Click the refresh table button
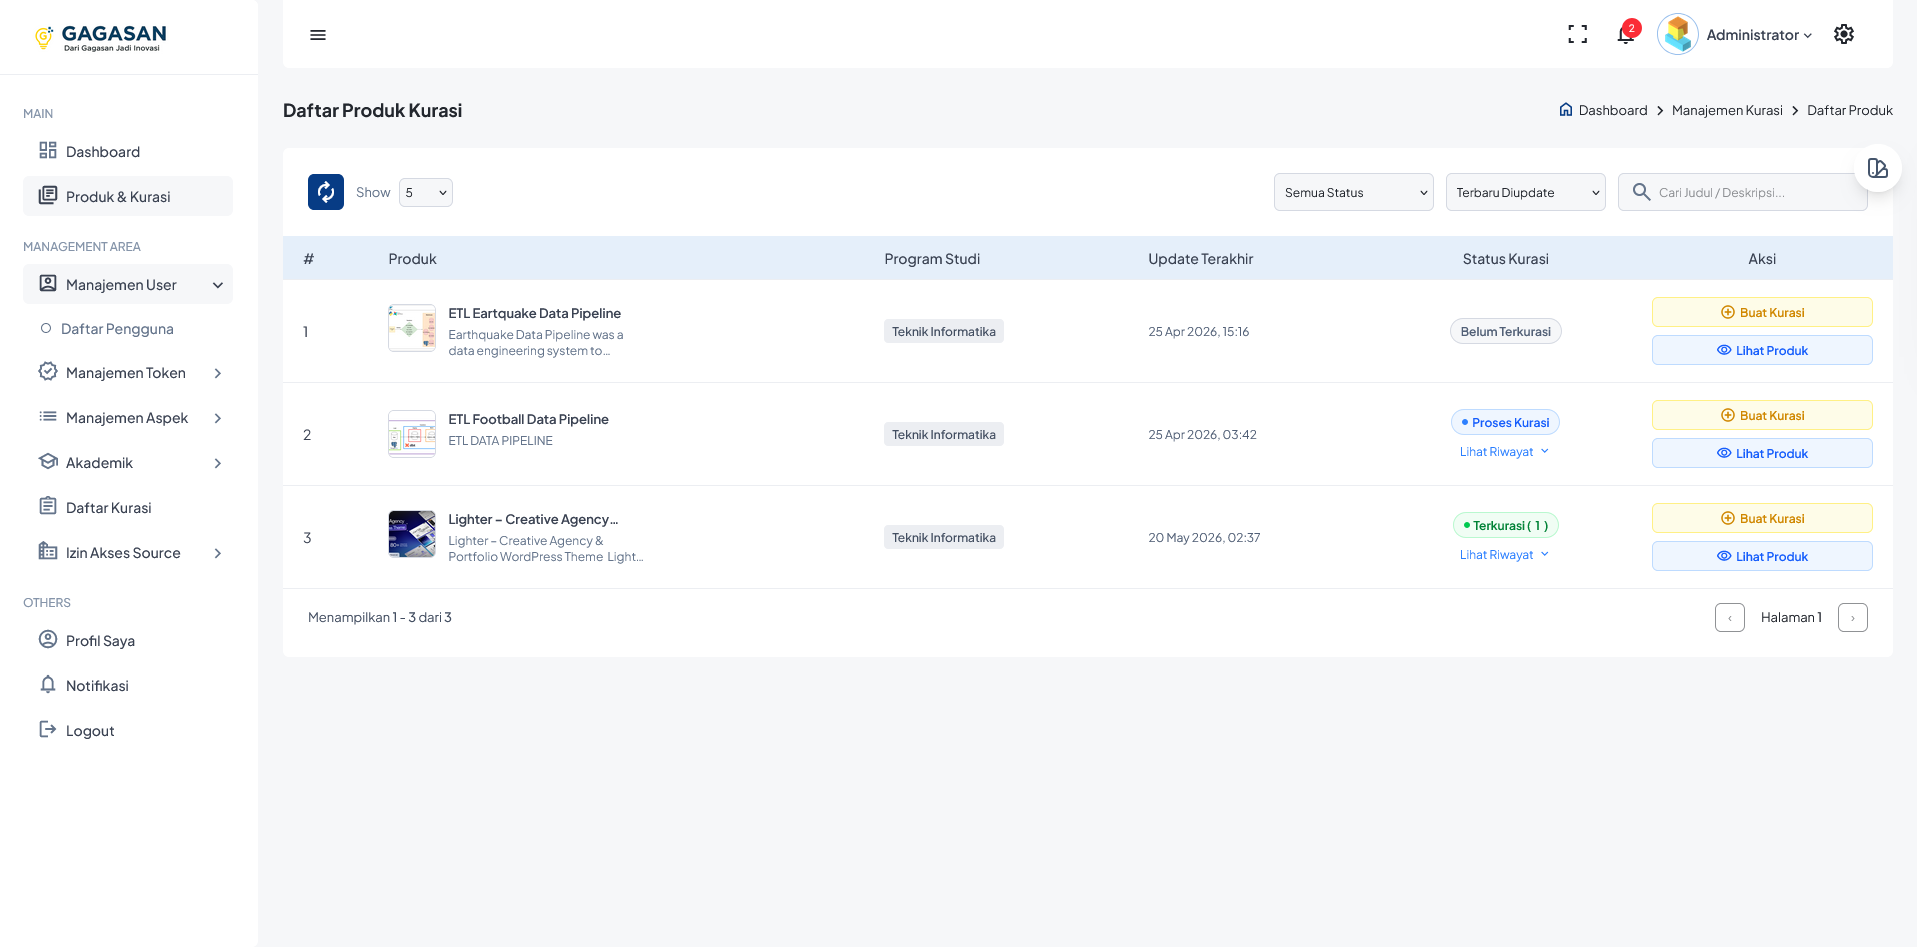The width and height of the screenshot is (1917, 947). click(x=326, y=192)
